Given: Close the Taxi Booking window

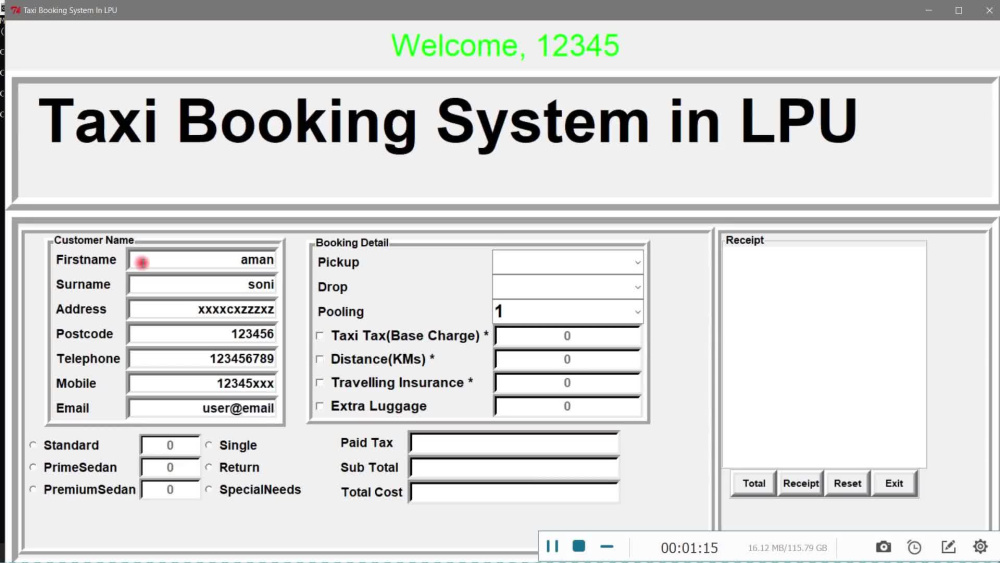Looking at the screenshot, I should (989, 10).
